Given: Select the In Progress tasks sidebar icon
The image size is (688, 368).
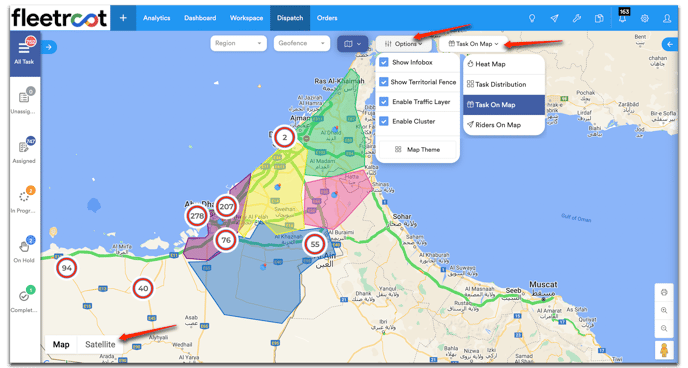Looking at the screenshot, I should pos(24,200).
